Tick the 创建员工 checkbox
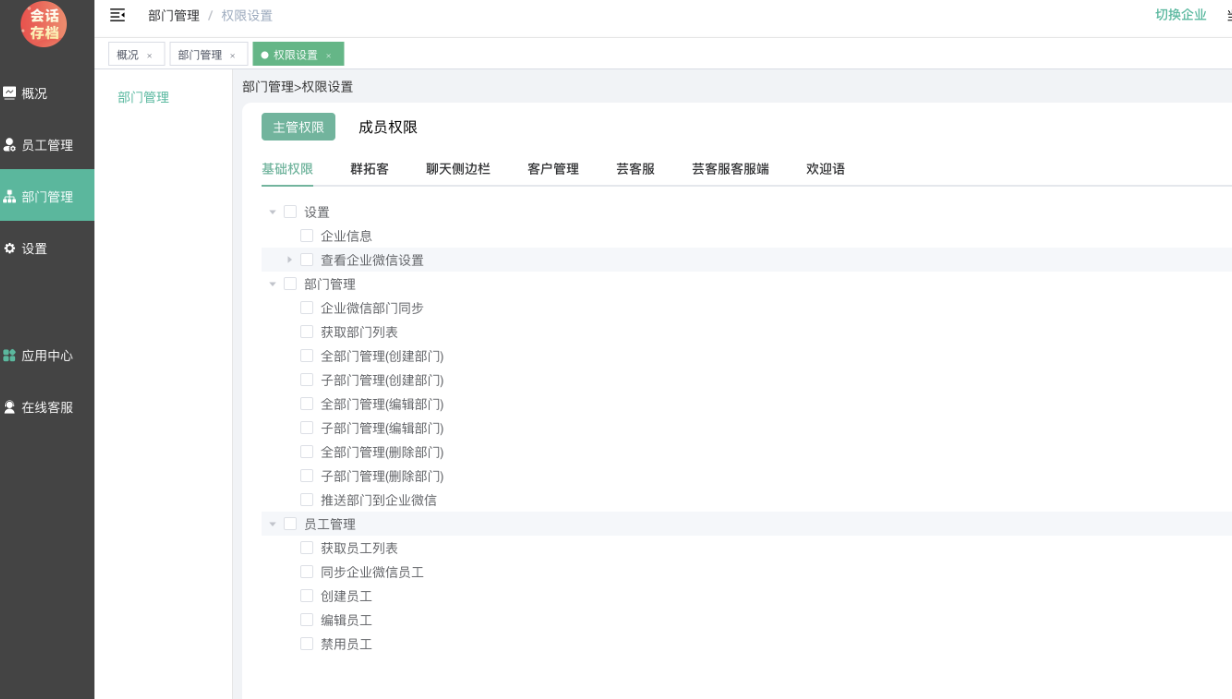 coord(307,596)
